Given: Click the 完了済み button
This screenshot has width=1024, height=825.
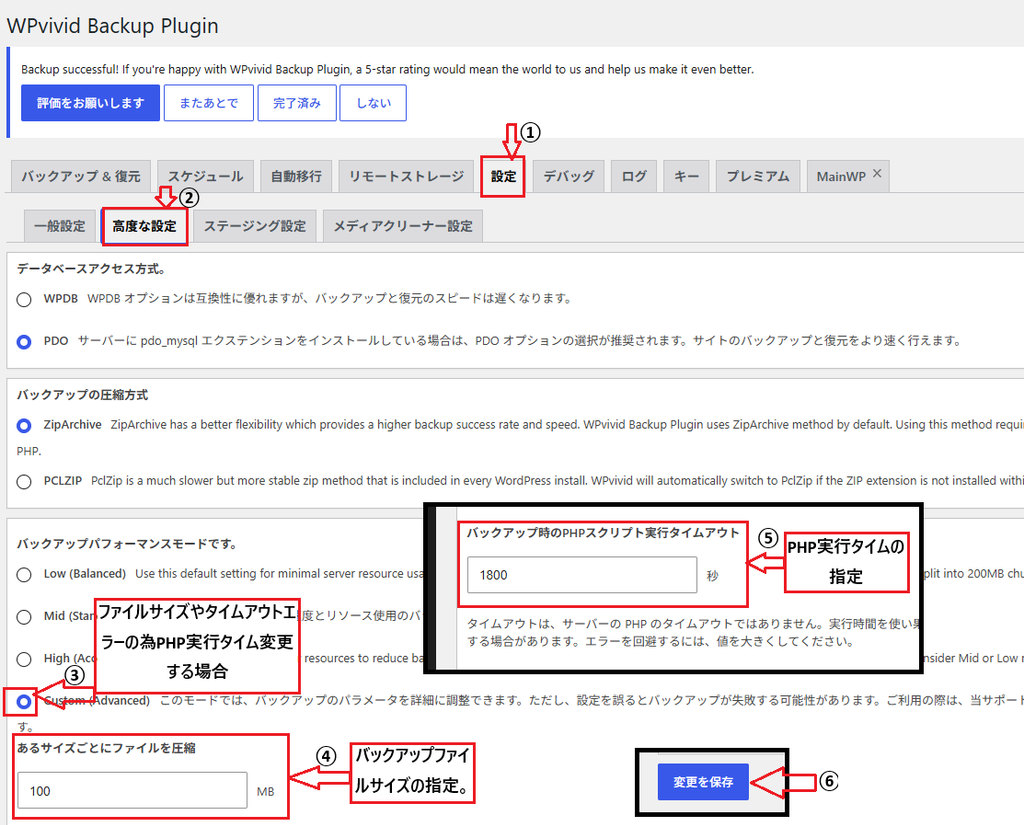Looking at the screenshot, I should (297, 103).
